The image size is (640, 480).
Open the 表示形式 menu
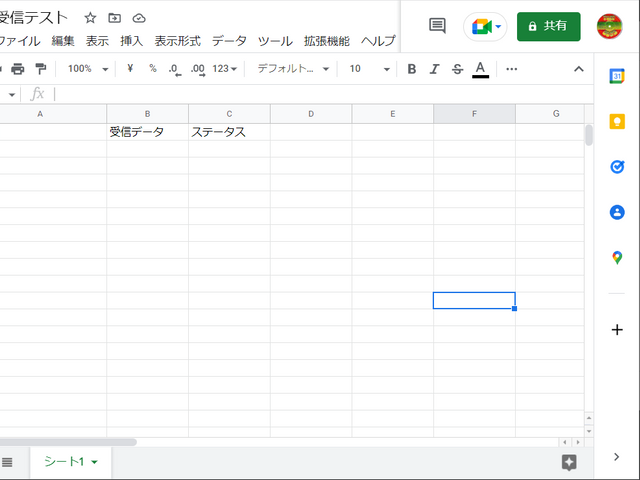pos(178,41)
